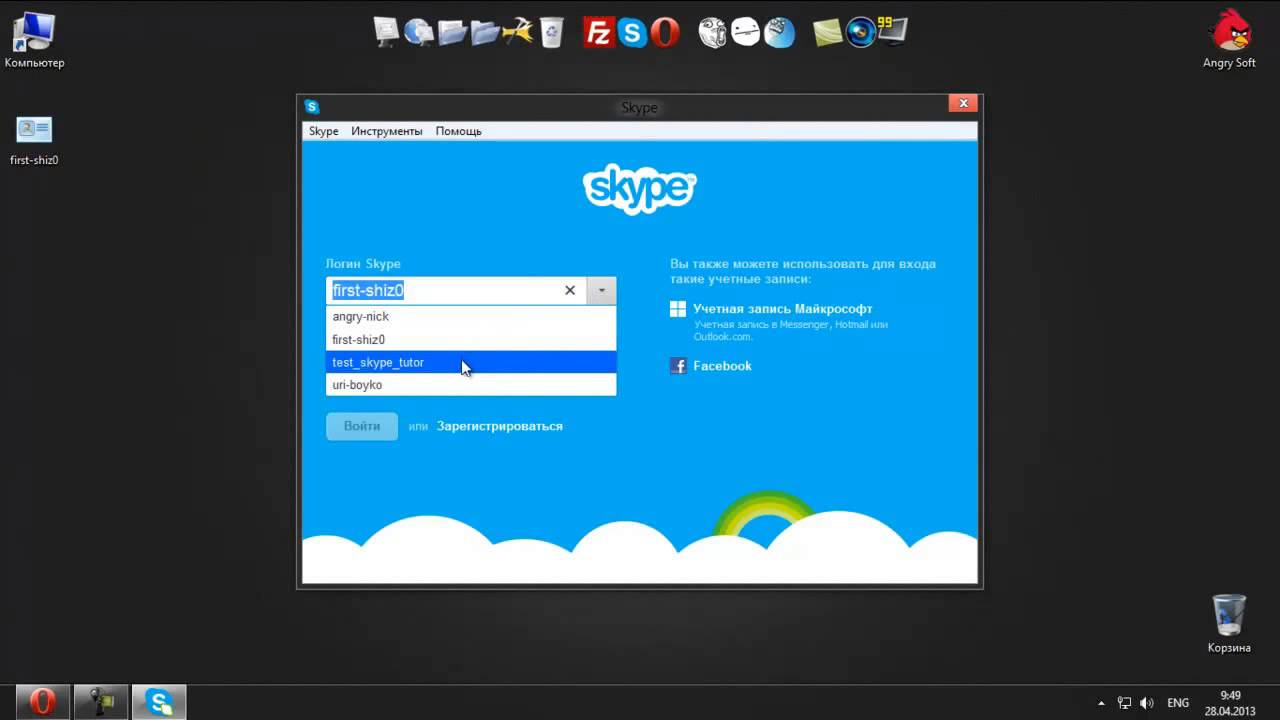1280x720 pixels.
Task: Open the clock showing 9:49
Action: click(x=1230, y=703)
